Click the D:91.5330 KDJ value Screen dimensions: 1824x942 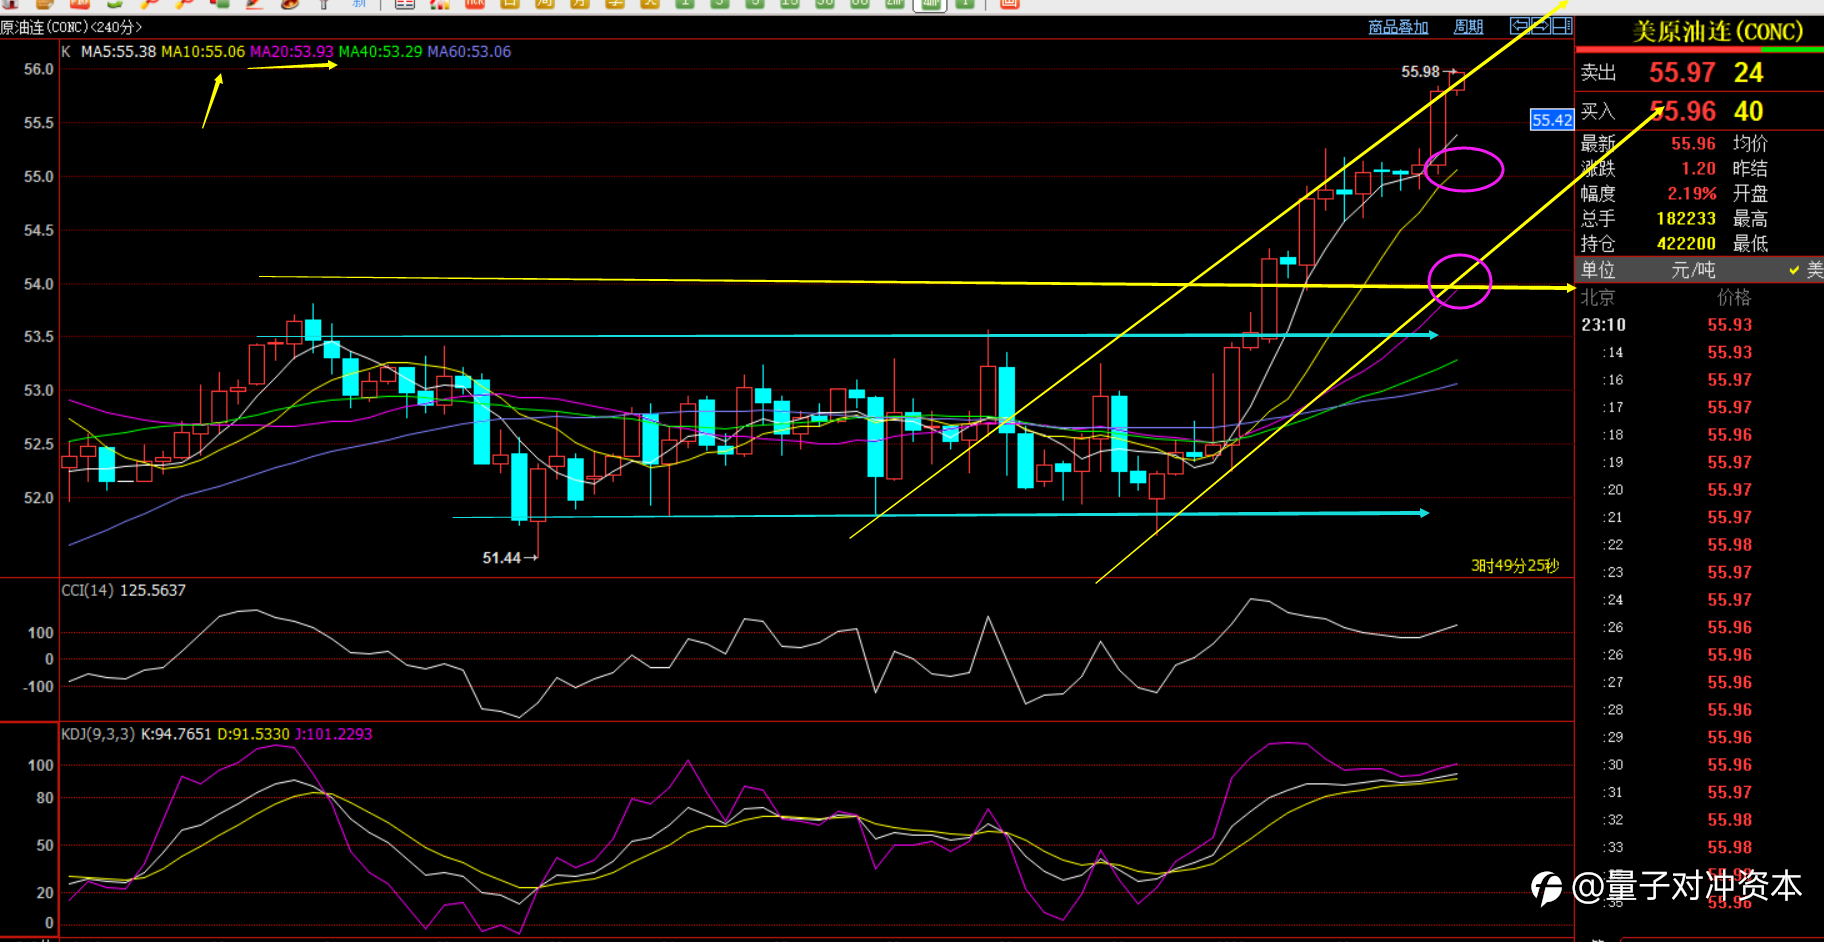[253, 734]
